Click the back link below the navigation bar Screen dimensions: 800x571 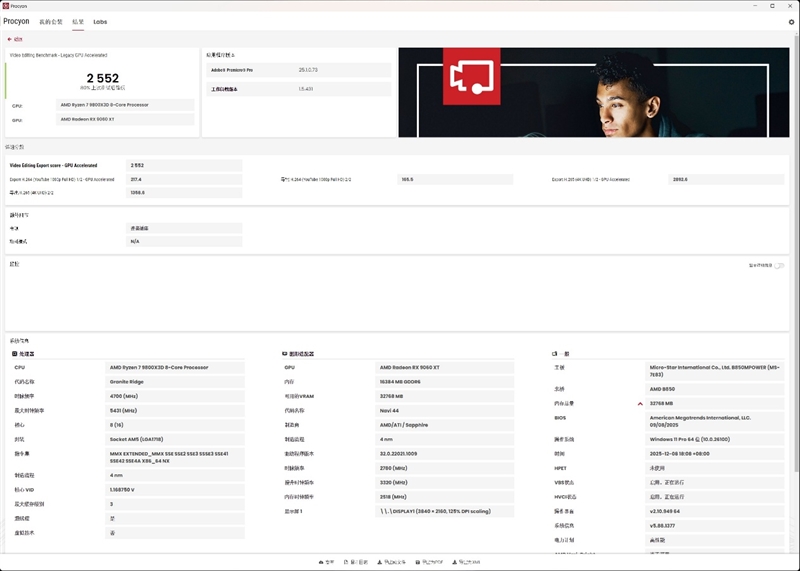(x=15, y=39)
